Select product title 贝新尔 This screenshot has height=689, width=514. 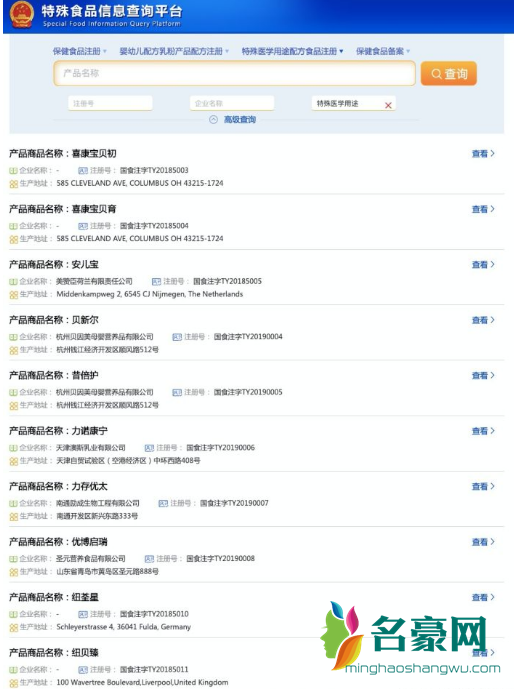(85, 320)
